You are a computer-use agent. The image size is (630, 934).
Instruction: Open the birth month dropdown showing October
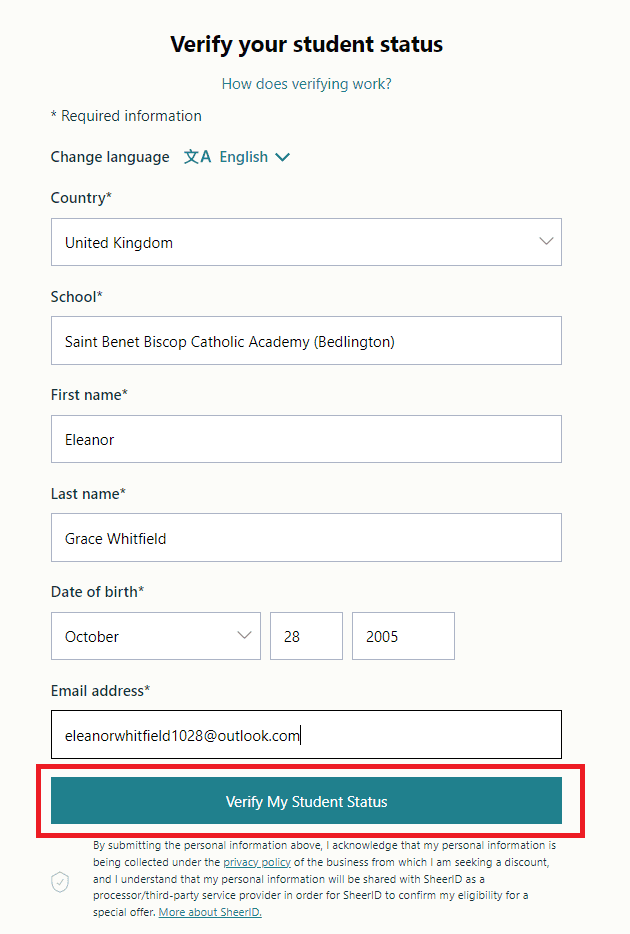(155, 636)
